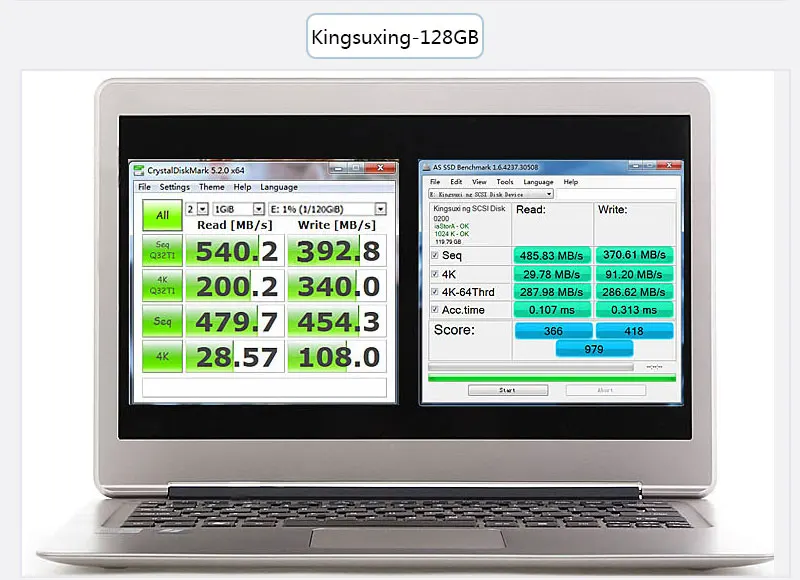Click the CrystalDiskMark title bar app icon
This screenshot has width=800, height=580.
[139, 170]
